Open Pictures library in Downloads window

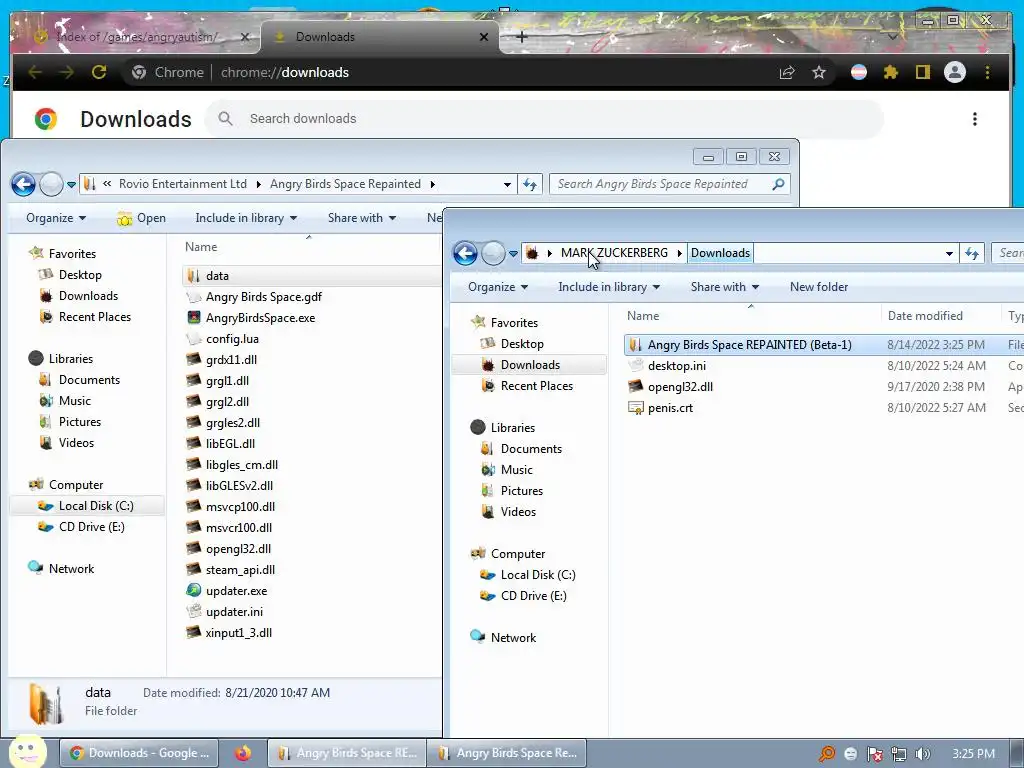point(521,491)
